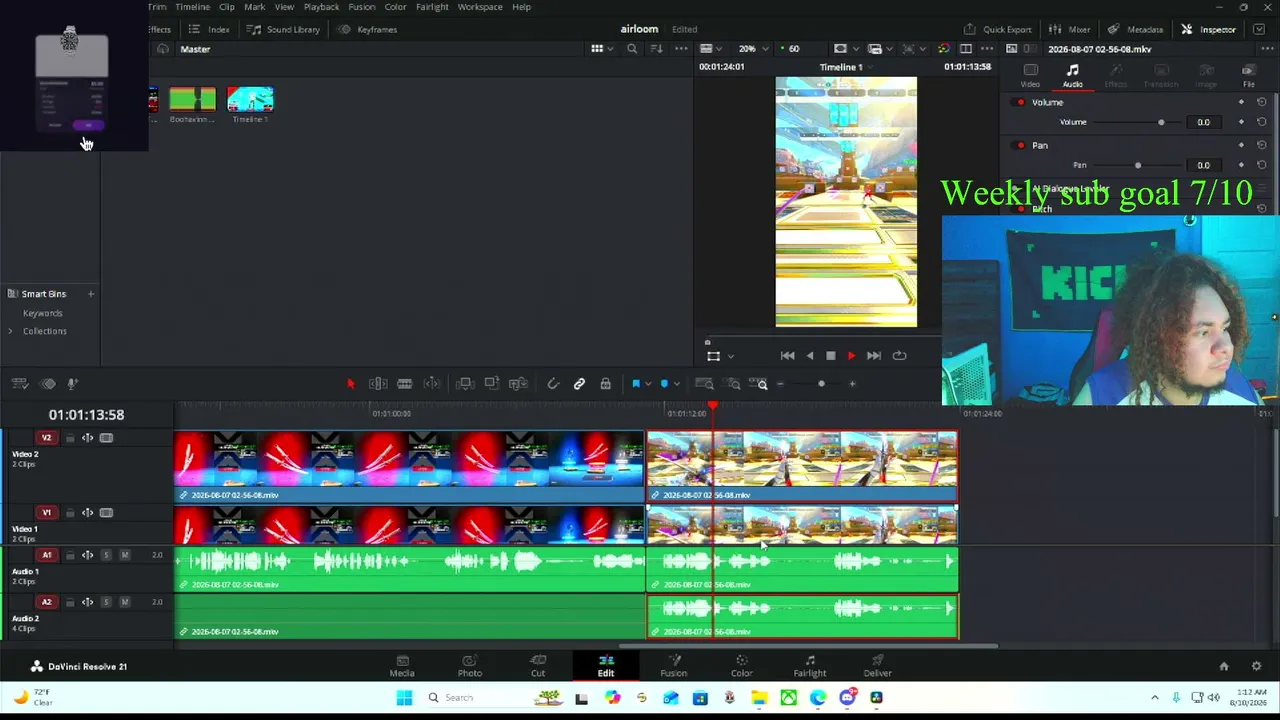Solo the Audio 2 track
This screenshot has height=720, width=1280.
click(106, 602)
